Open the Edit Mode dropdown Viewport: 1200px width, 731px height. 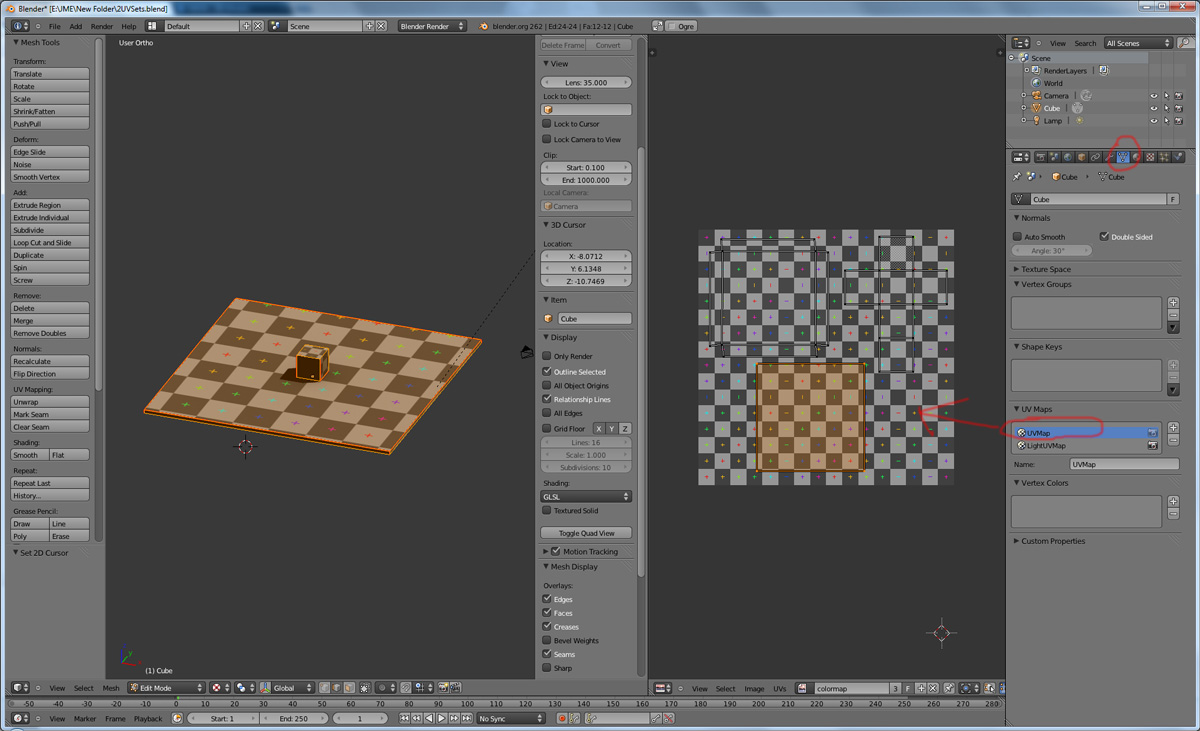tap(165, 688)
